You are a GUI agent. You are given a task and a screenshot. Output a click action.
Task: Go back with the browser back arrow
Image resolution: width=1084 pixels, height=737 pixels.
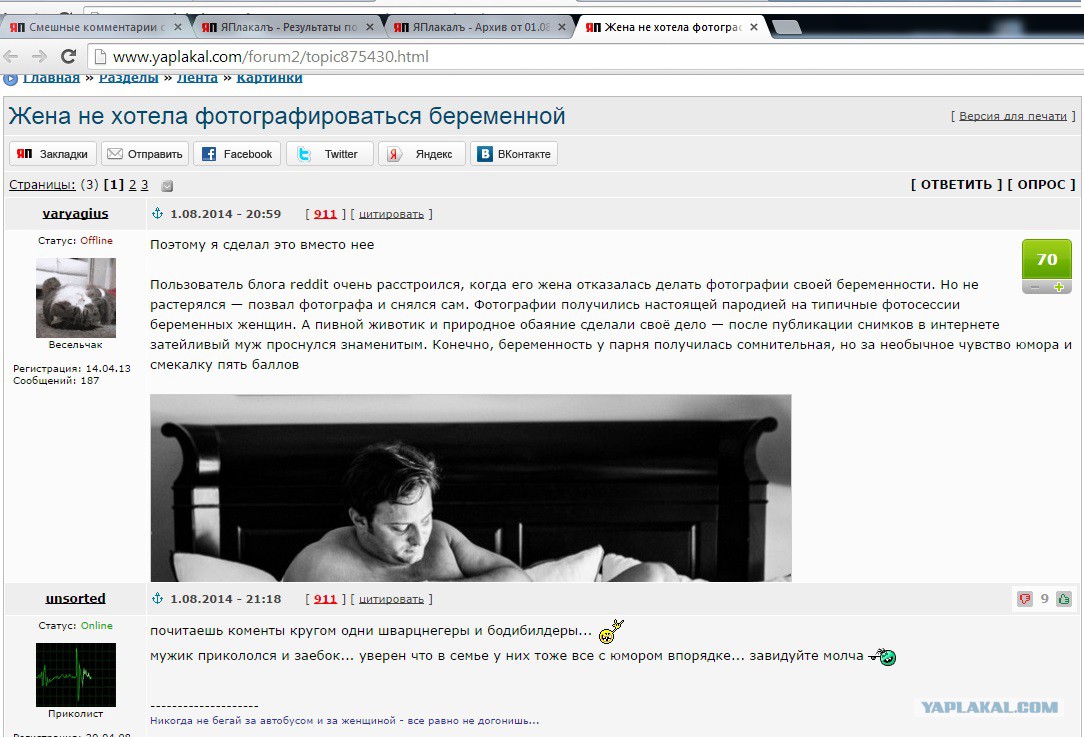[x=10, y=57]
